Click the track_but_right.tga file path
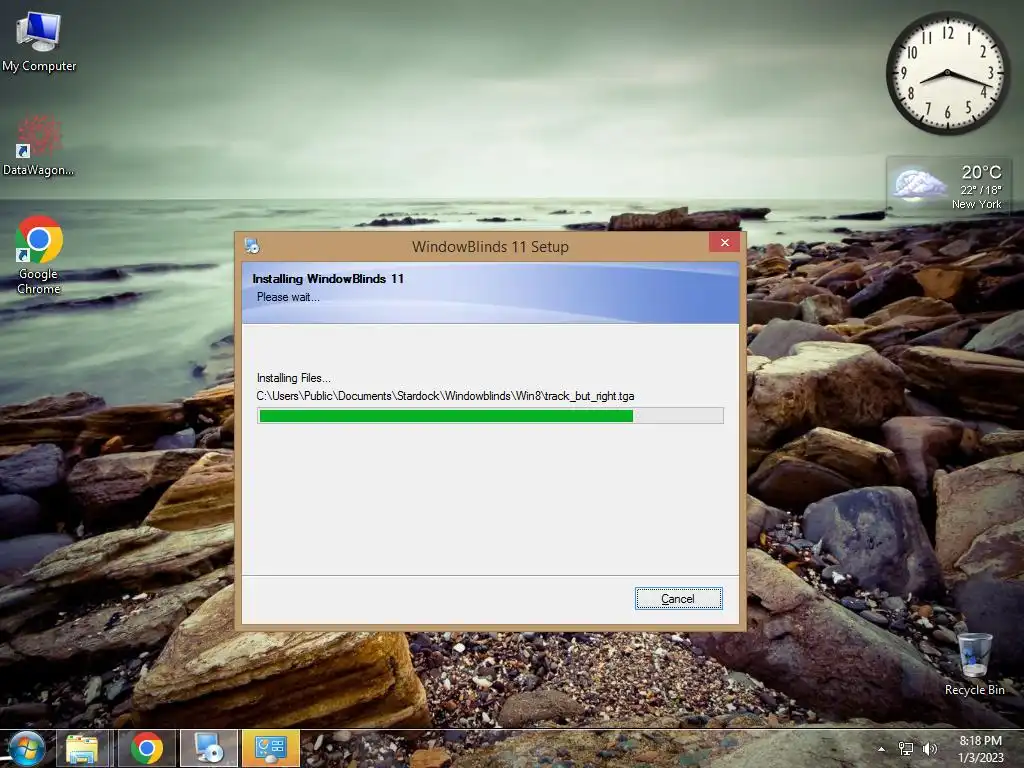Image resolution: width=1024 pixels, height=768 pixels. 445,396
